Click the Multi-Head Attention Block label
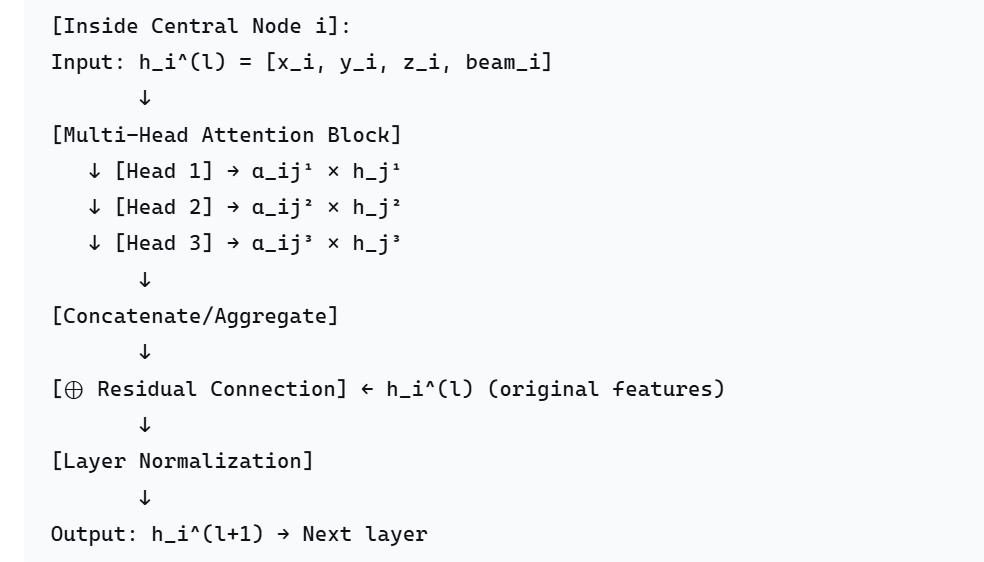984x562 pixels. [226, 134]
